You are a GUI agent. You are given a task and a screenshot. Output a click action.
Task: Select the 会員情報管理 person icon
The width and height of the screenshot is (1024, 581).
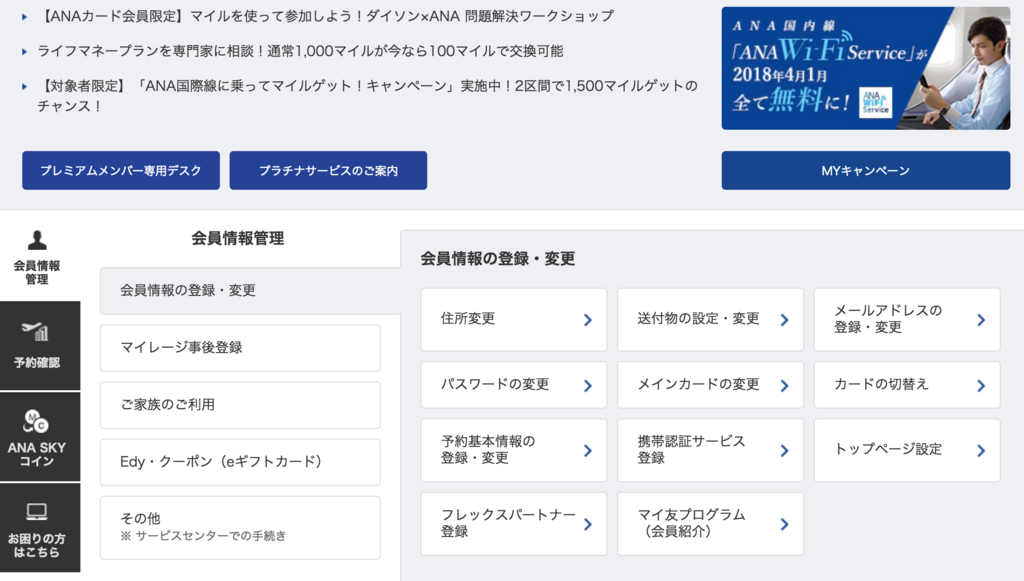pos(37,240)
